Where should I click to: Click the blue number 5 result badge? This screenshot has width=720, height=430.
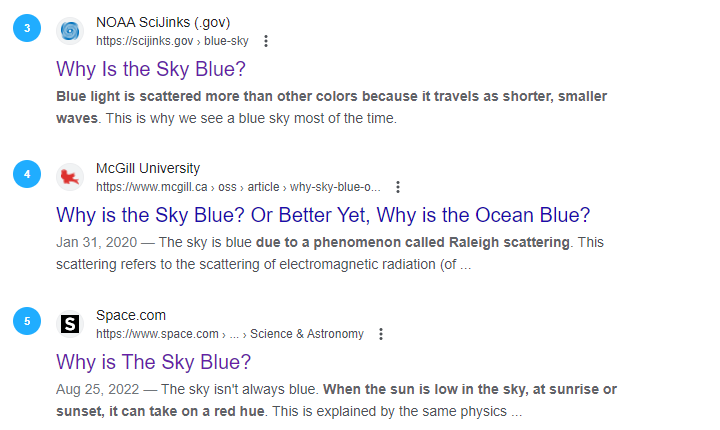[27, 321]
